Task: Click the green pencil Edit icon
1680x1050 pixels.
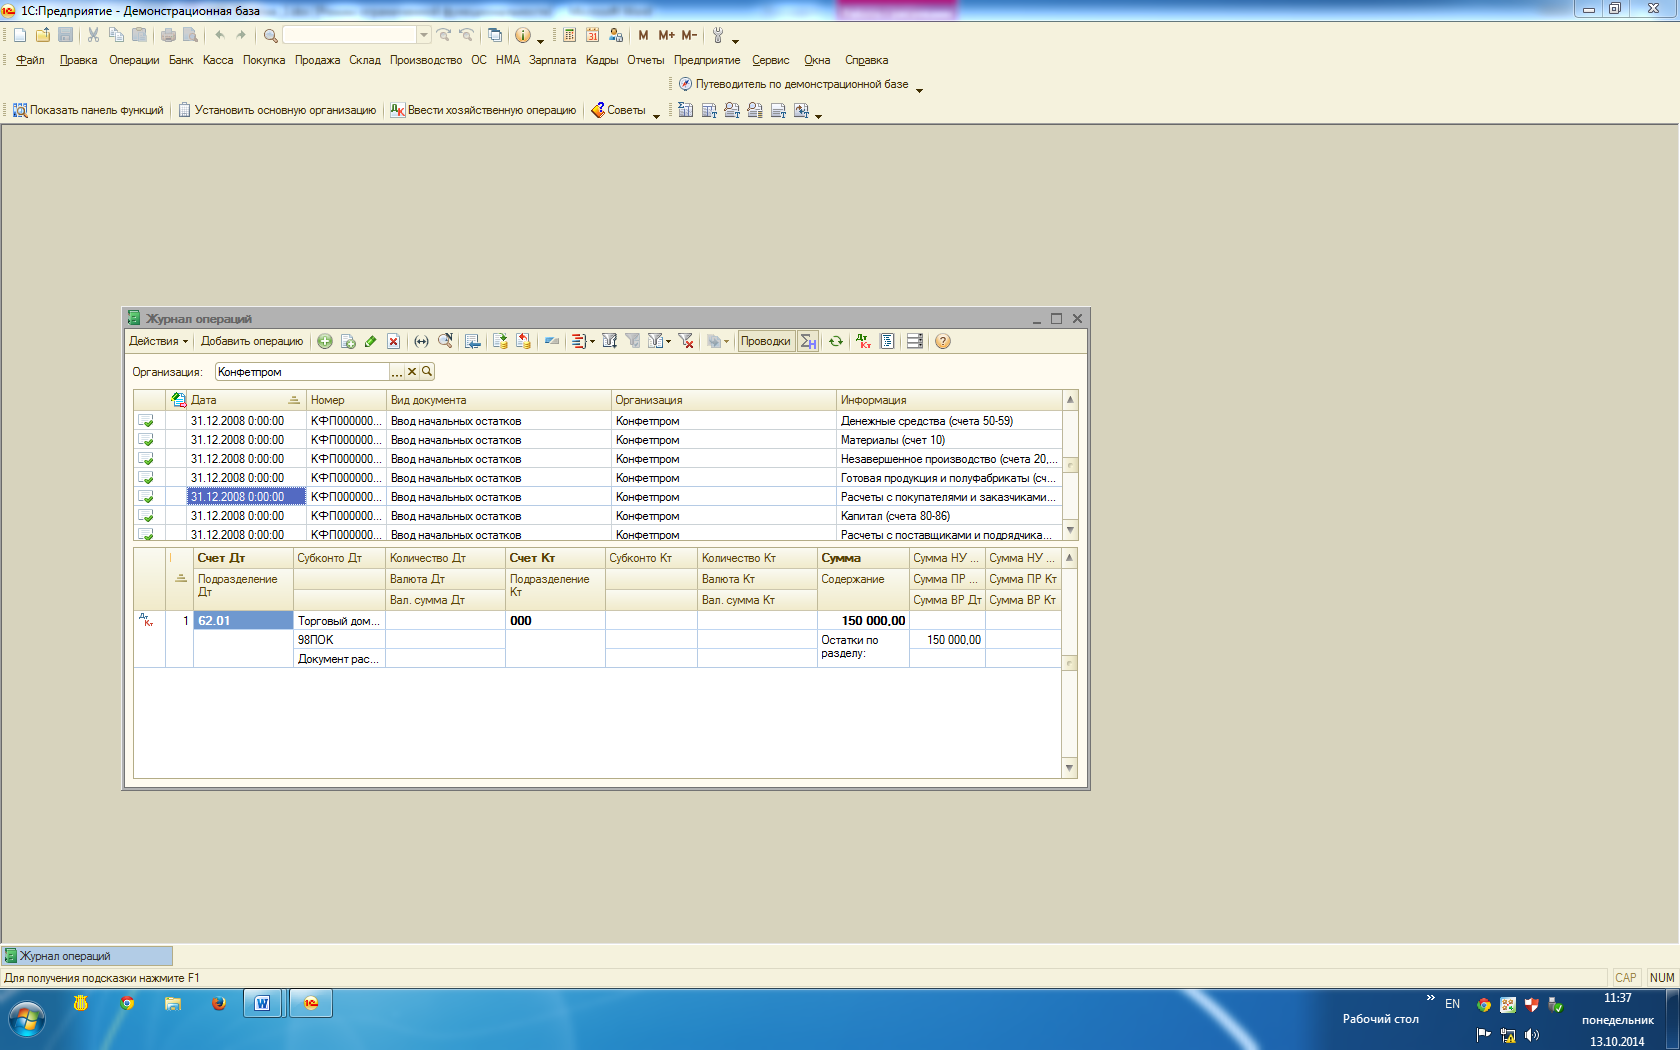Action: (x=371, y=341)
